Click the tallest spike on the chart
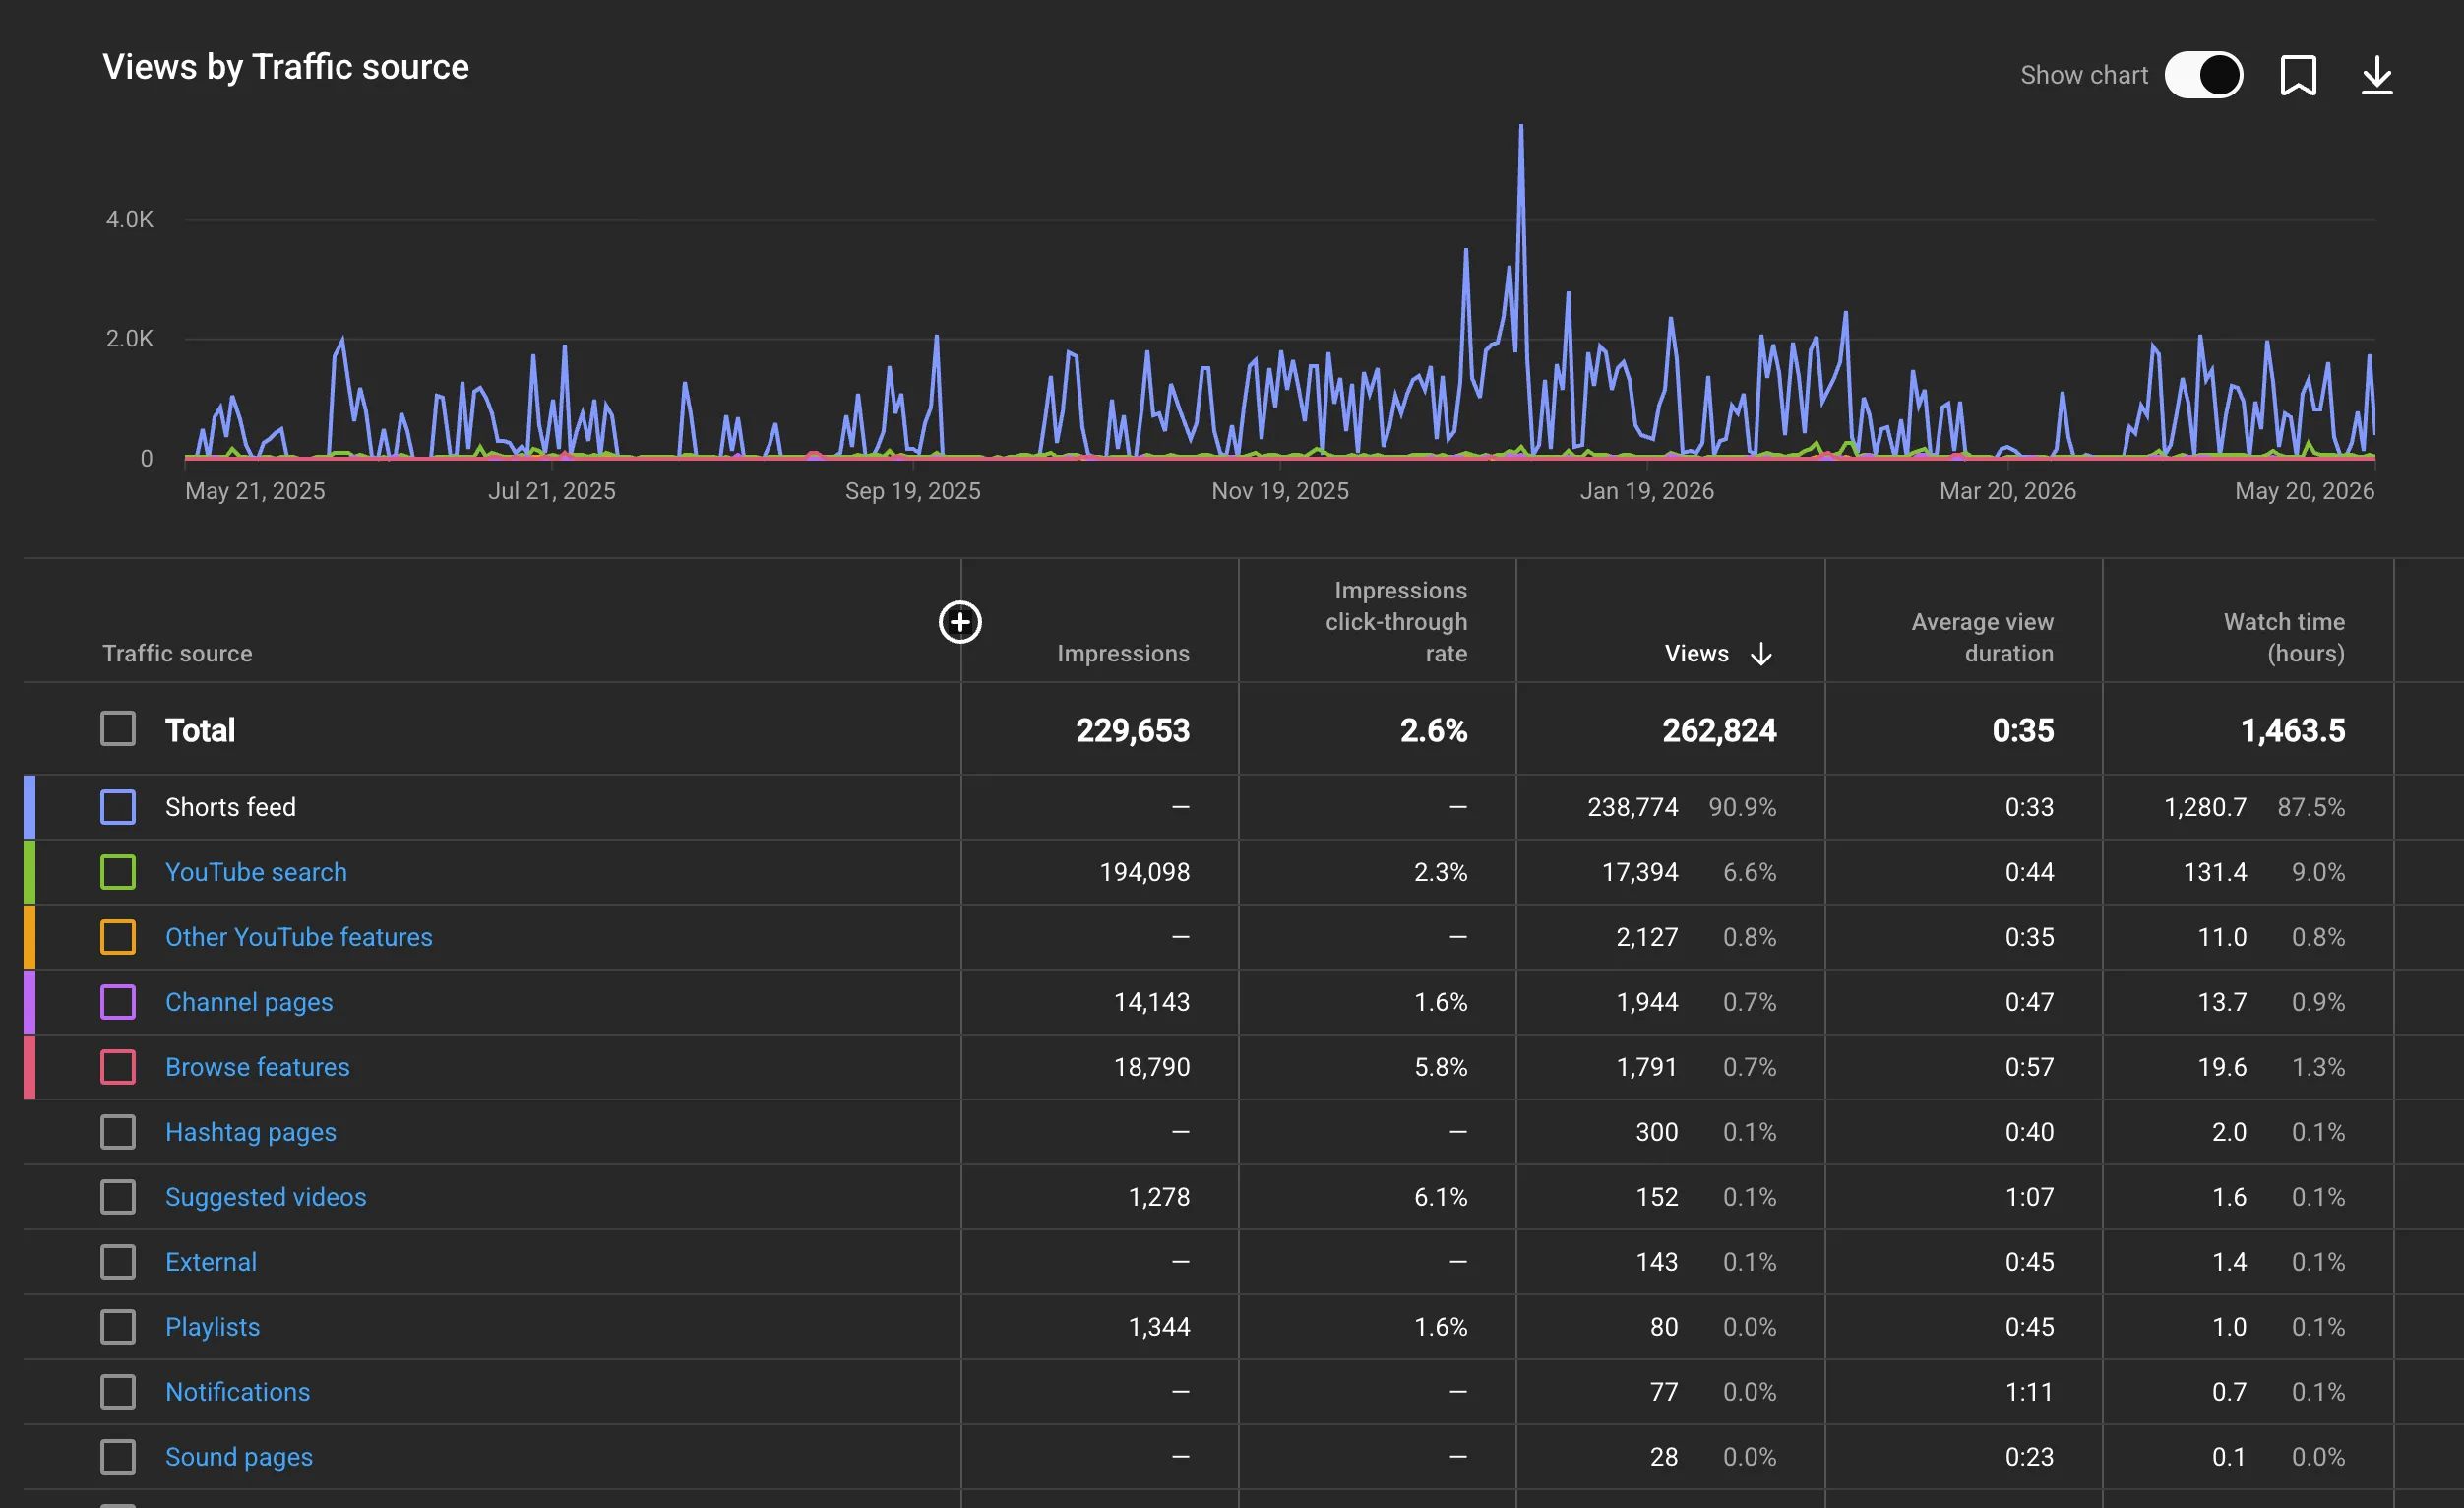This screenshot has height=1508, width=2464. (x=1521, y=128)
